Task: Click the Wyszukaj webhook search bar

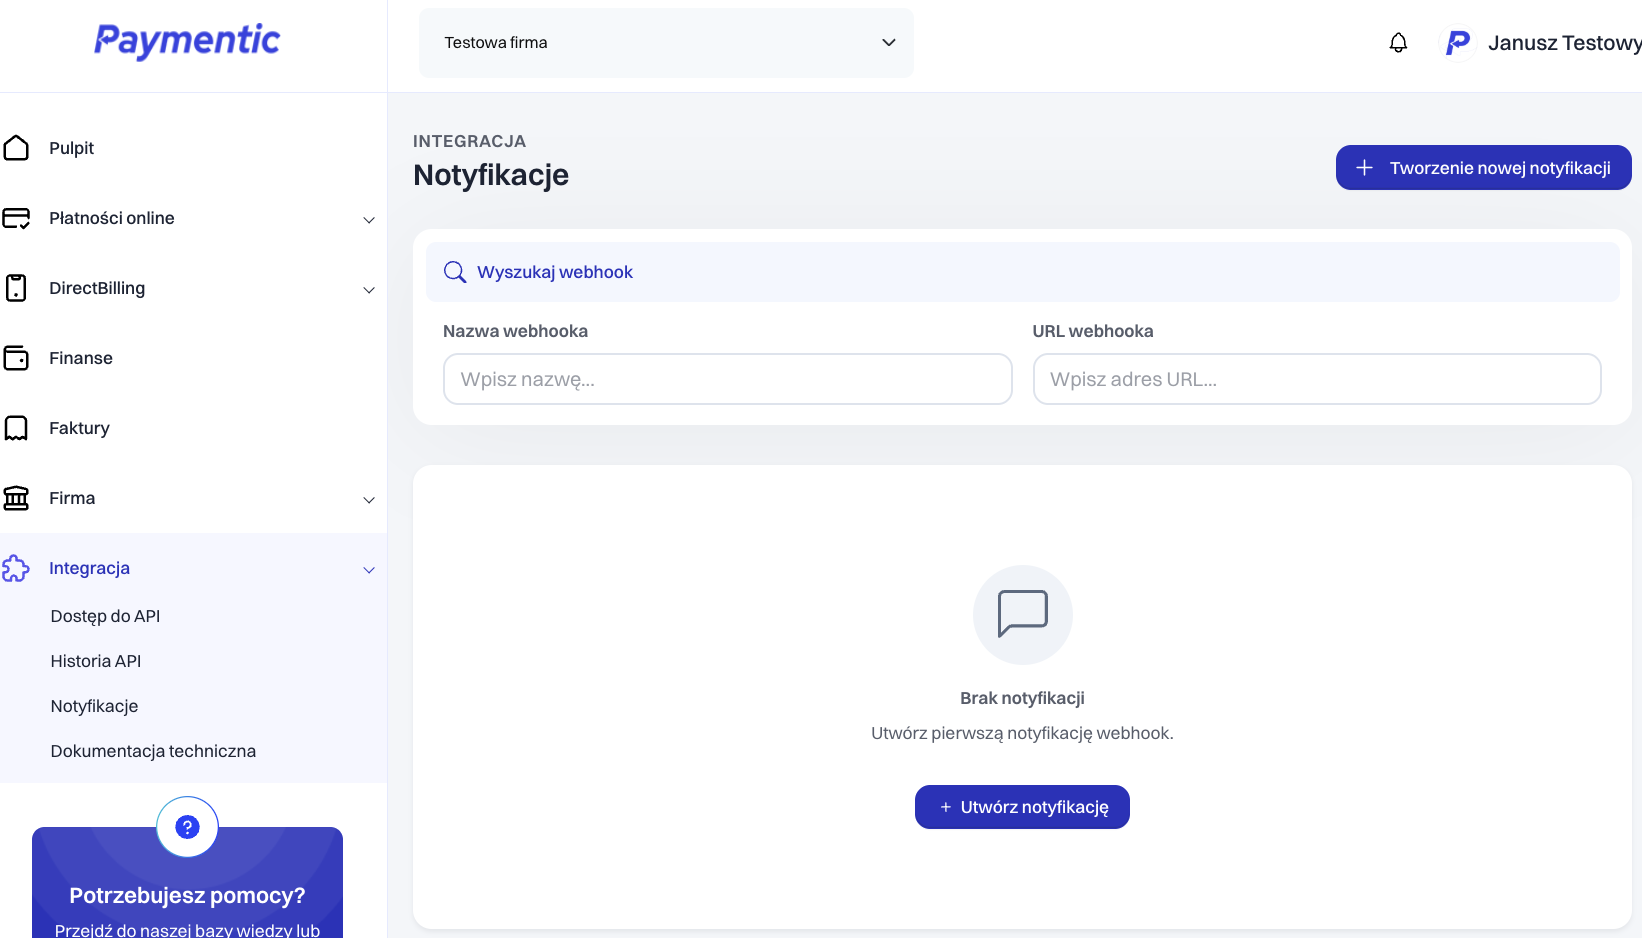Action: [x=1023, y=272]
